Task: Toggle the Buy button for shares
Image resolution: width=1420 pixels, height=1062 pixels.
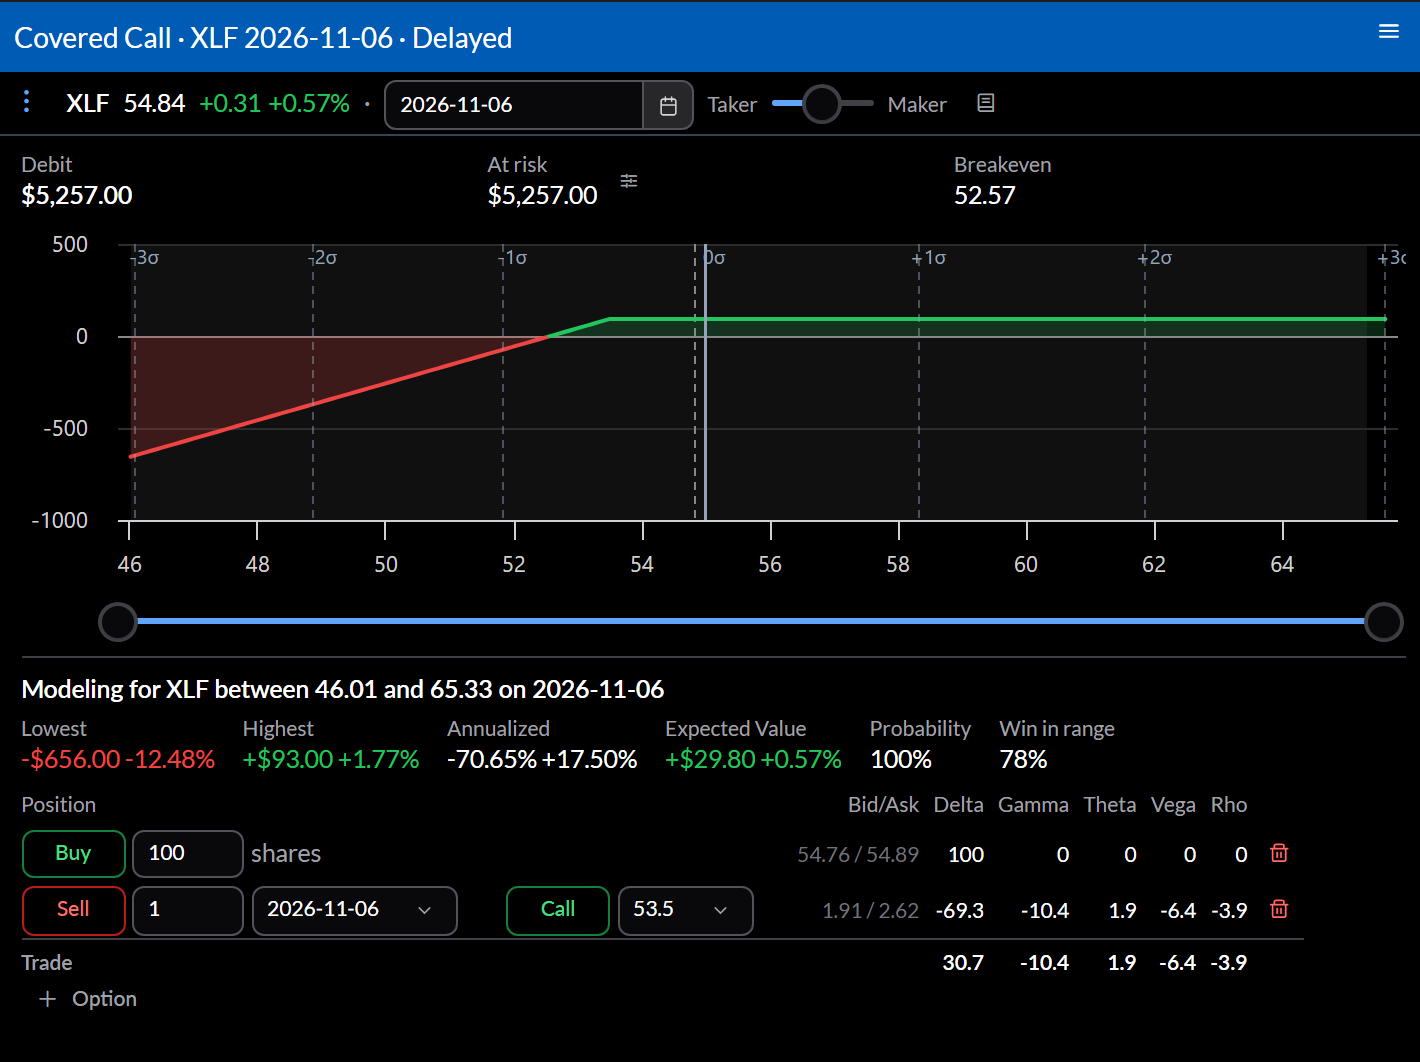Action: pyautogui.click(x=74, y=853)
